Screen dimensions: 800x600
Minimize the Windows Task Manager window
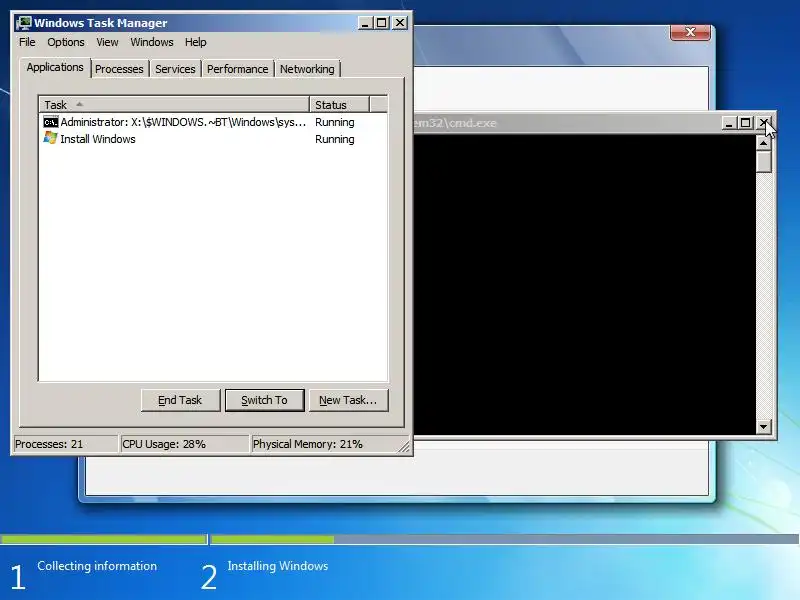tap(365, 23)
